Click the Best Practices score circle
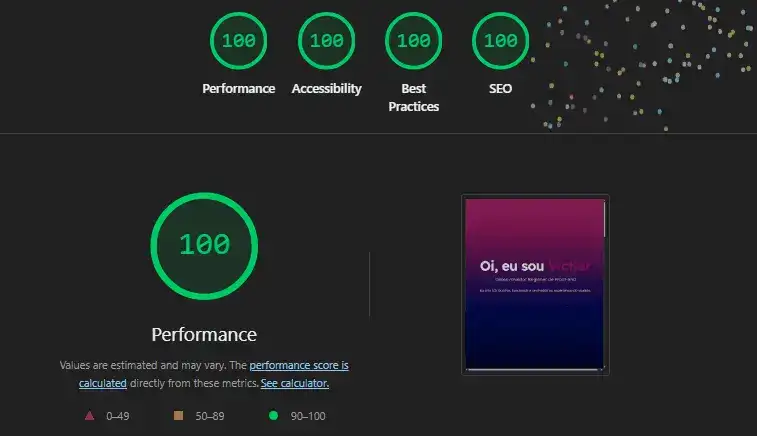Screen dimensions: 757x436 414,41
